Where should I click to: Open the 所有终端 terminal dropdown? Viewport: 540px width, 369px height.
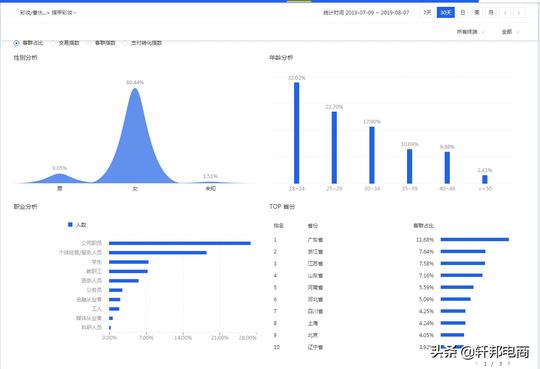470,32
